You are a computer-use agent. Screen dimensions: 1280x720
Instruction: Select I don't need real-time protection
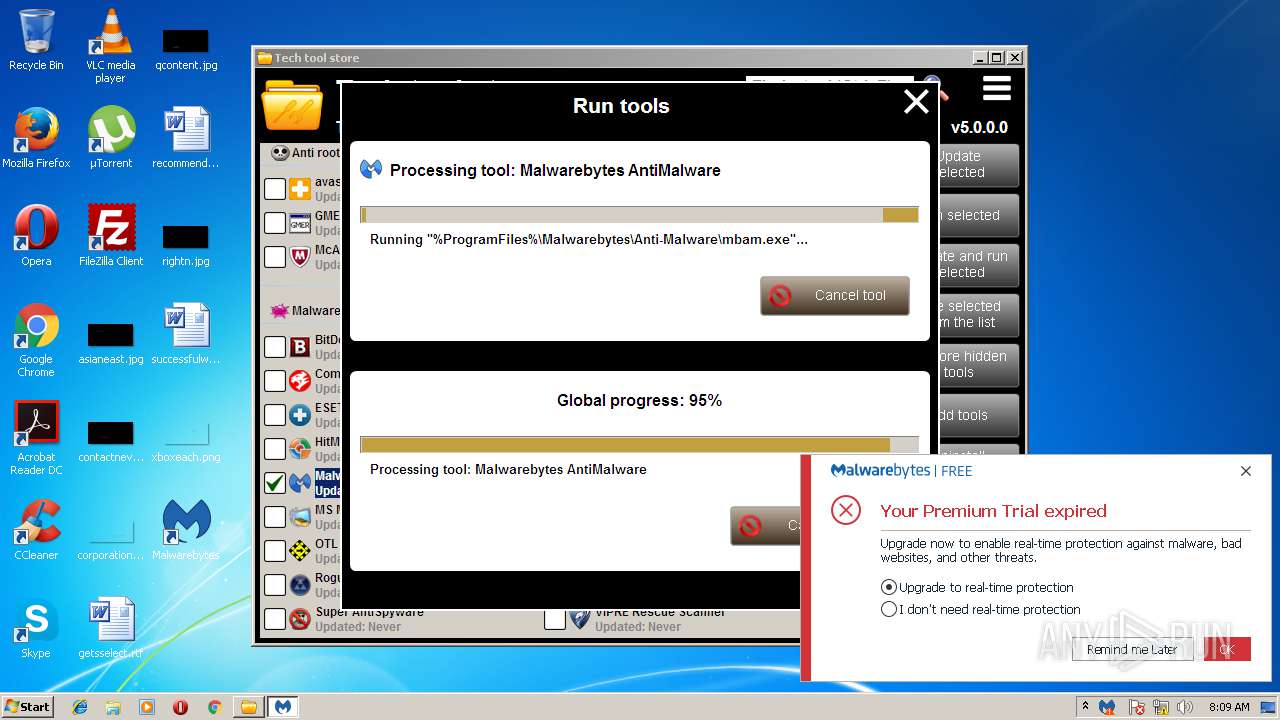(x=889, y=609)
